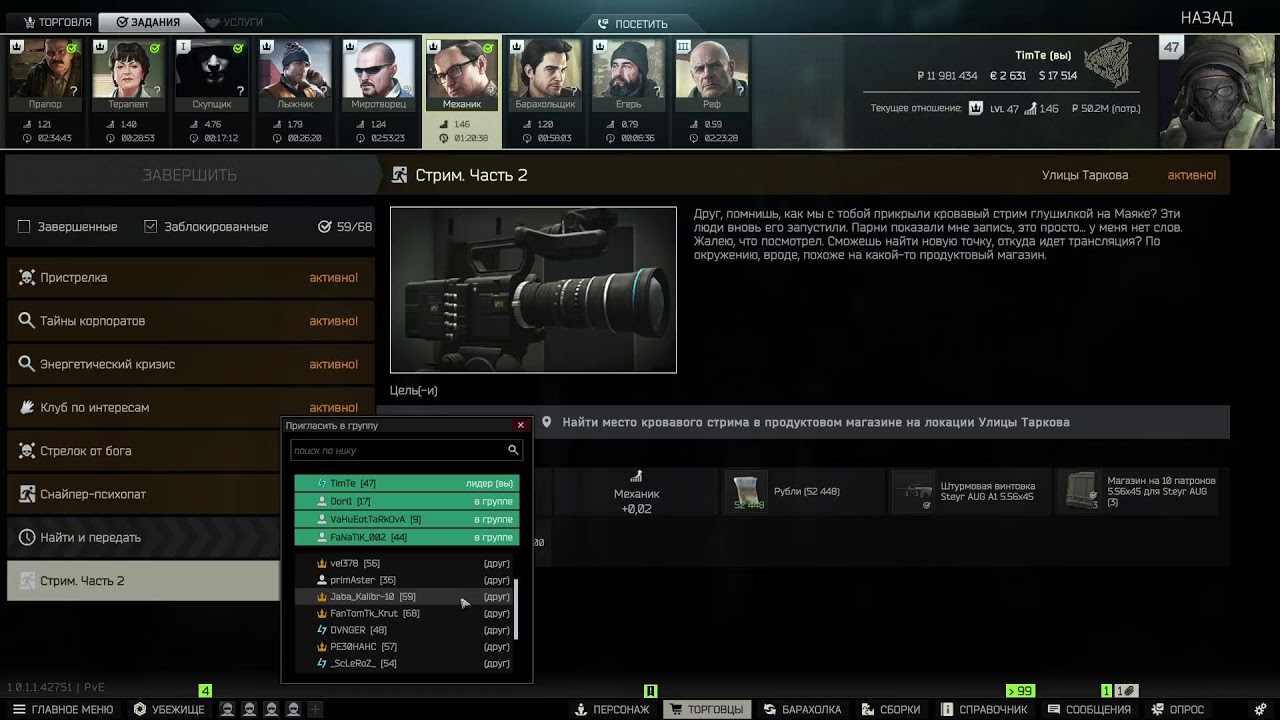Open Главное меню

pos(63,709)
